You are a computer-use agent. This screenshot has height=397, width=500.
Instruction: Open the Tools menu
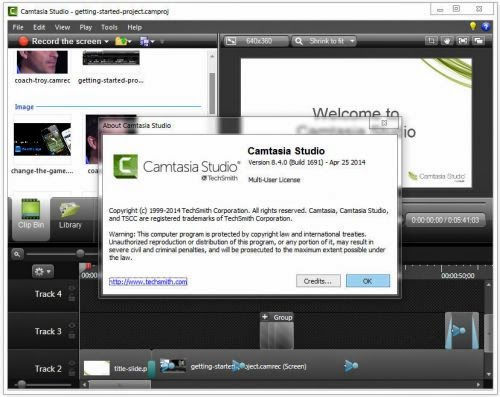coord(109,27)
